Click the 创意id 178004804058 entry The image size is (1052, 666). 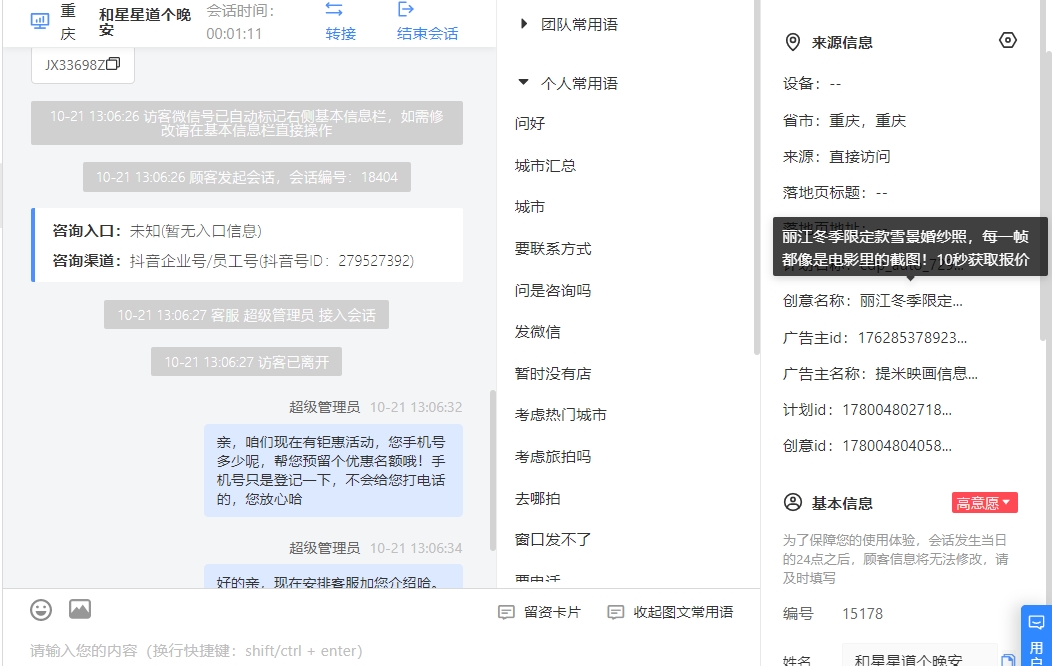(x=867, y=446)
